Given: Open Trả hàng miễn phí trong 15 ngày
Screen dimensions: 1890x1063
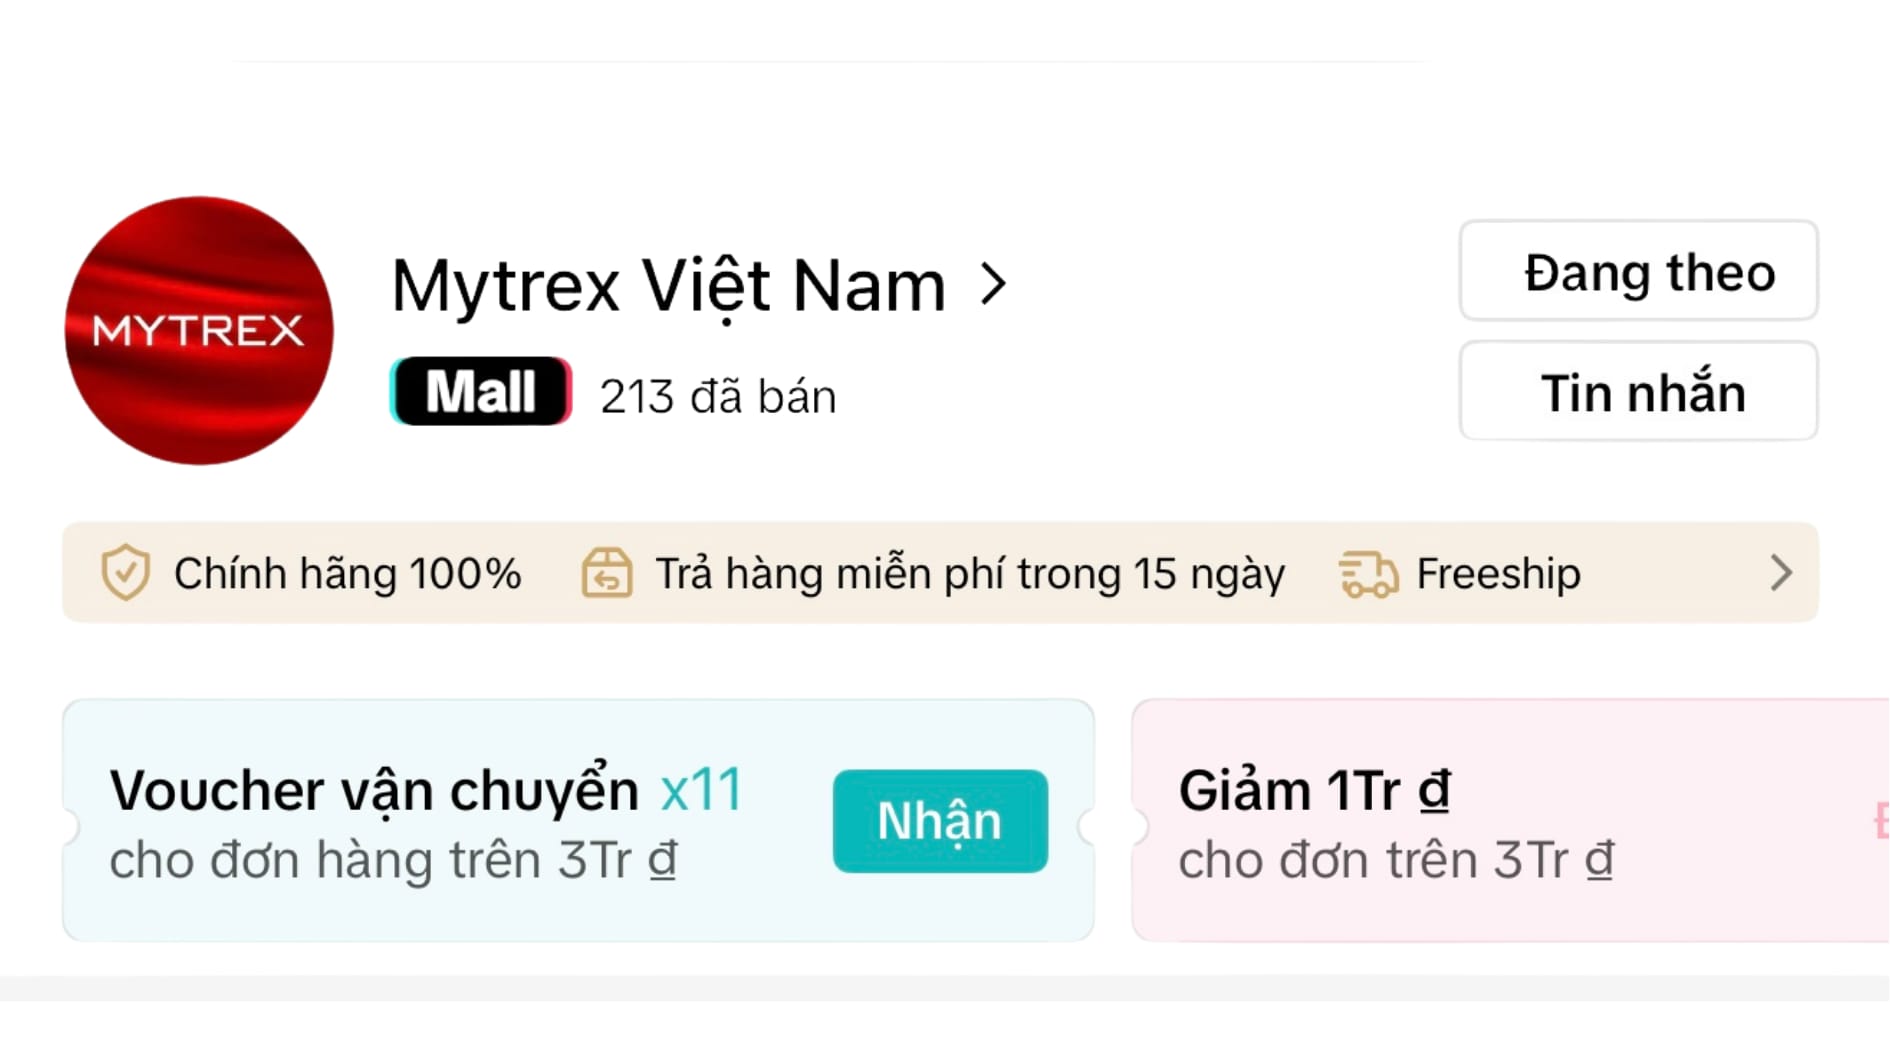Looking at the screenshot, I should tap(969, 574).
